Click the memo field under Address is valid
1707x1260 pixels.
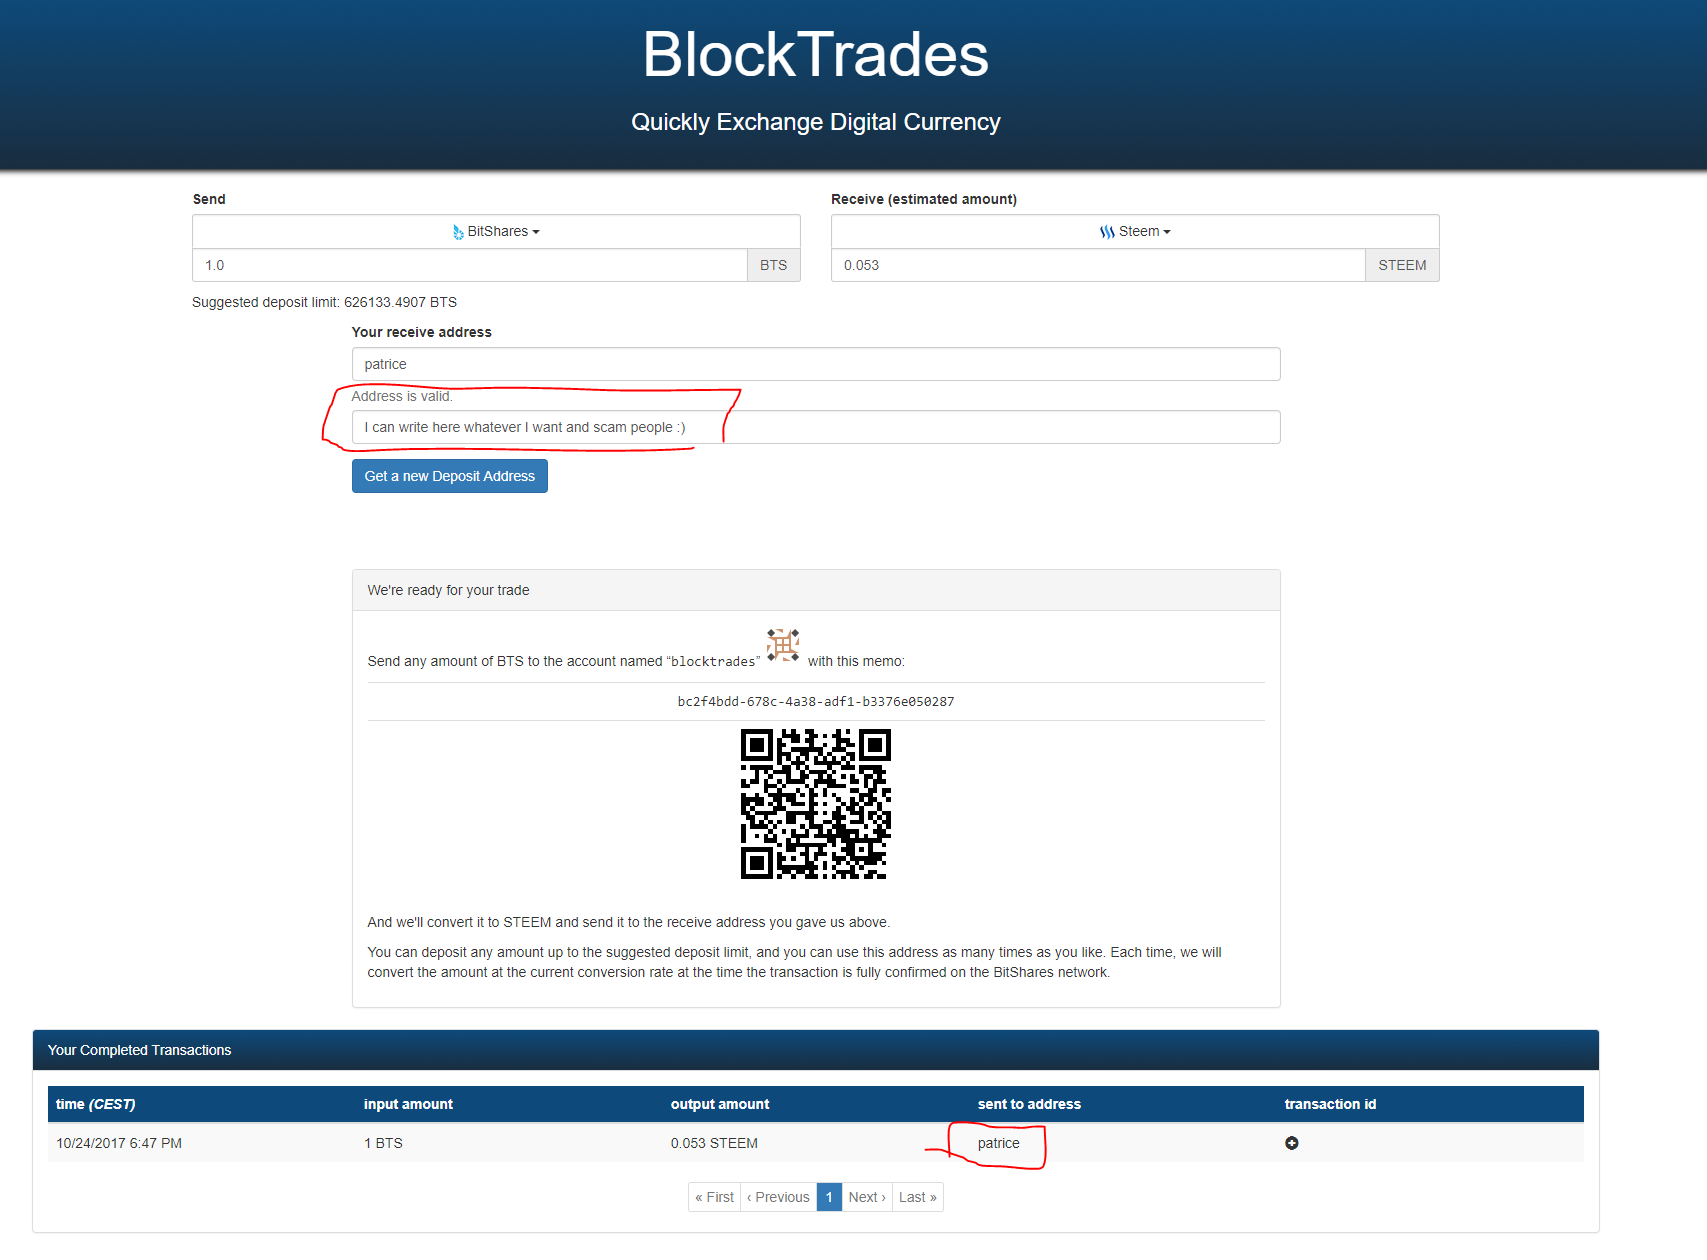click(816, 427)
